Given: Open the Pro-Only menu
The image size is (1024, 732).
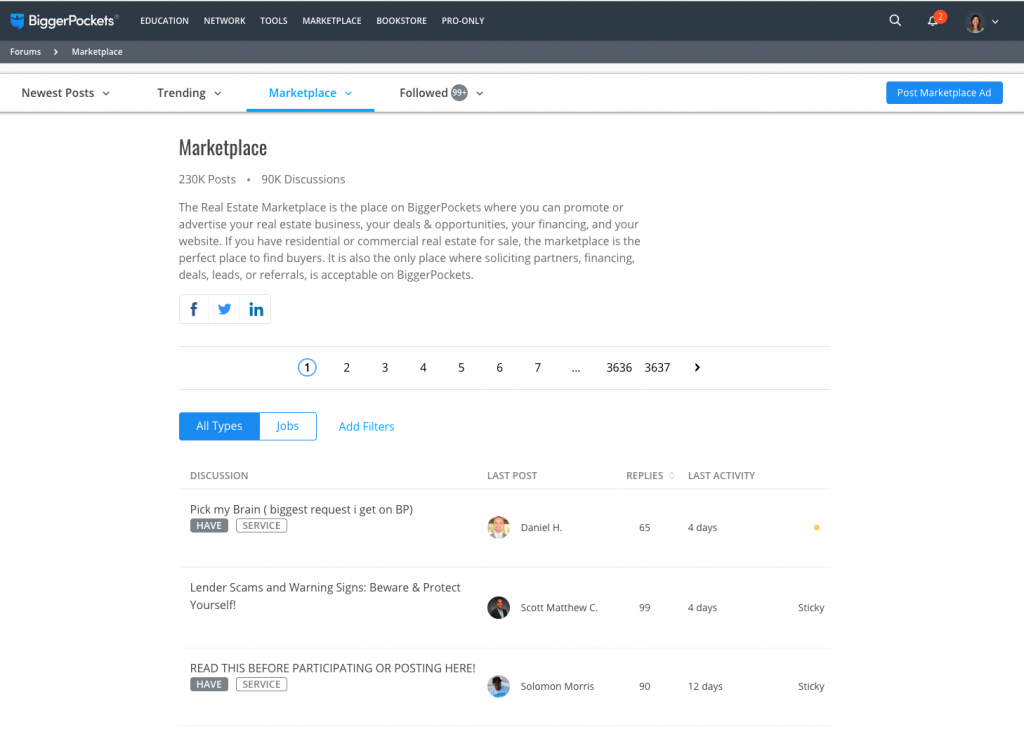Looking at the screenshot, I should [463, 21].
